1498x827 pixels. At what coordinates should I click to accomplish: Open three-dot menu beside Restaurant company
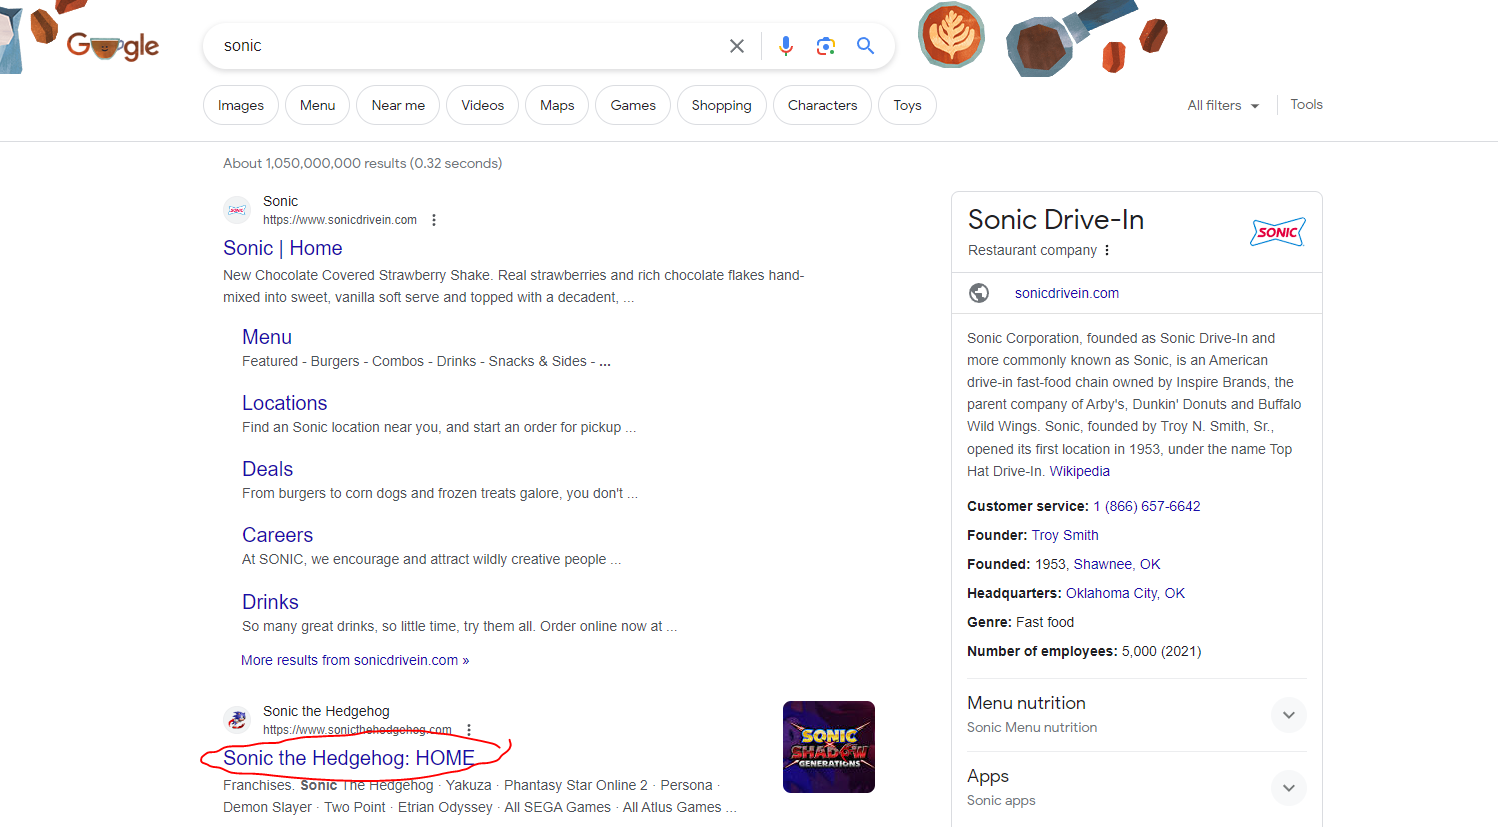1107,250
